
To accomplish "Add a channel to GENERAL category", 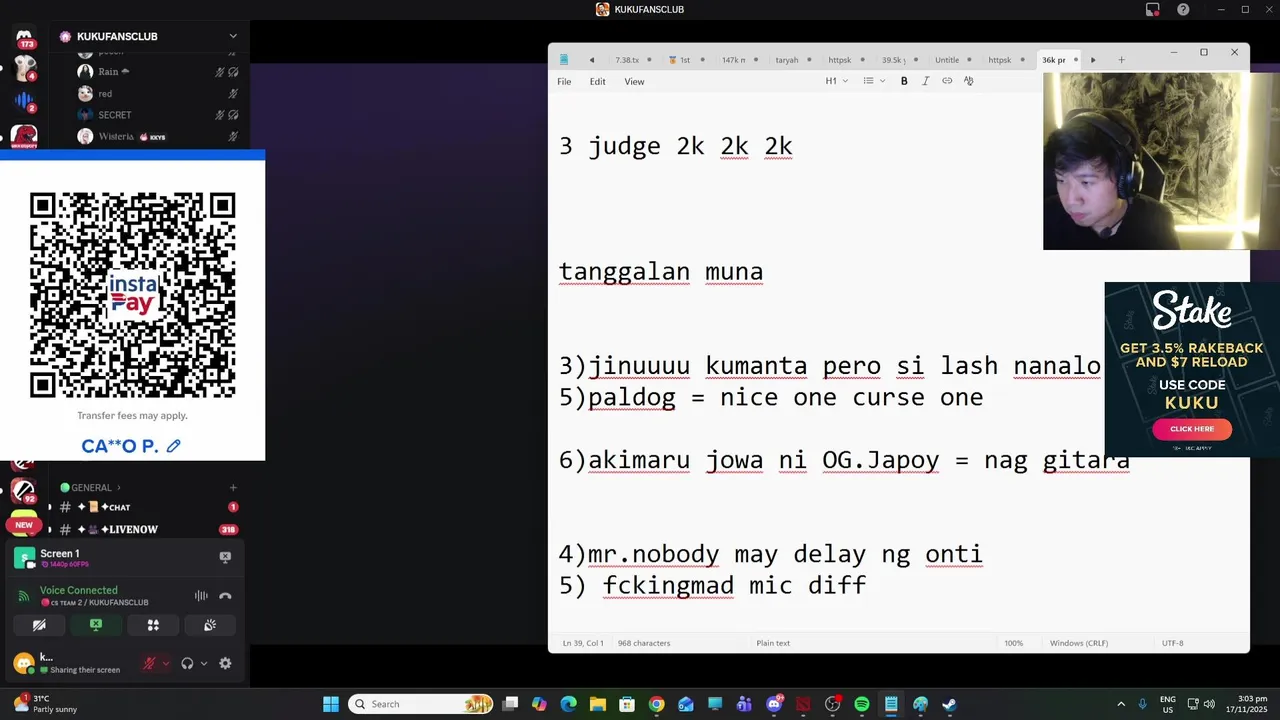I will point(233,488).
